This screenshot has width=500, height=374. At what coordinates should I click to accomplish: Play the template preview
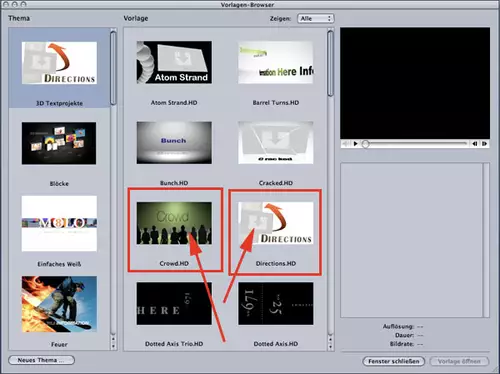click(x=355, y=144)
